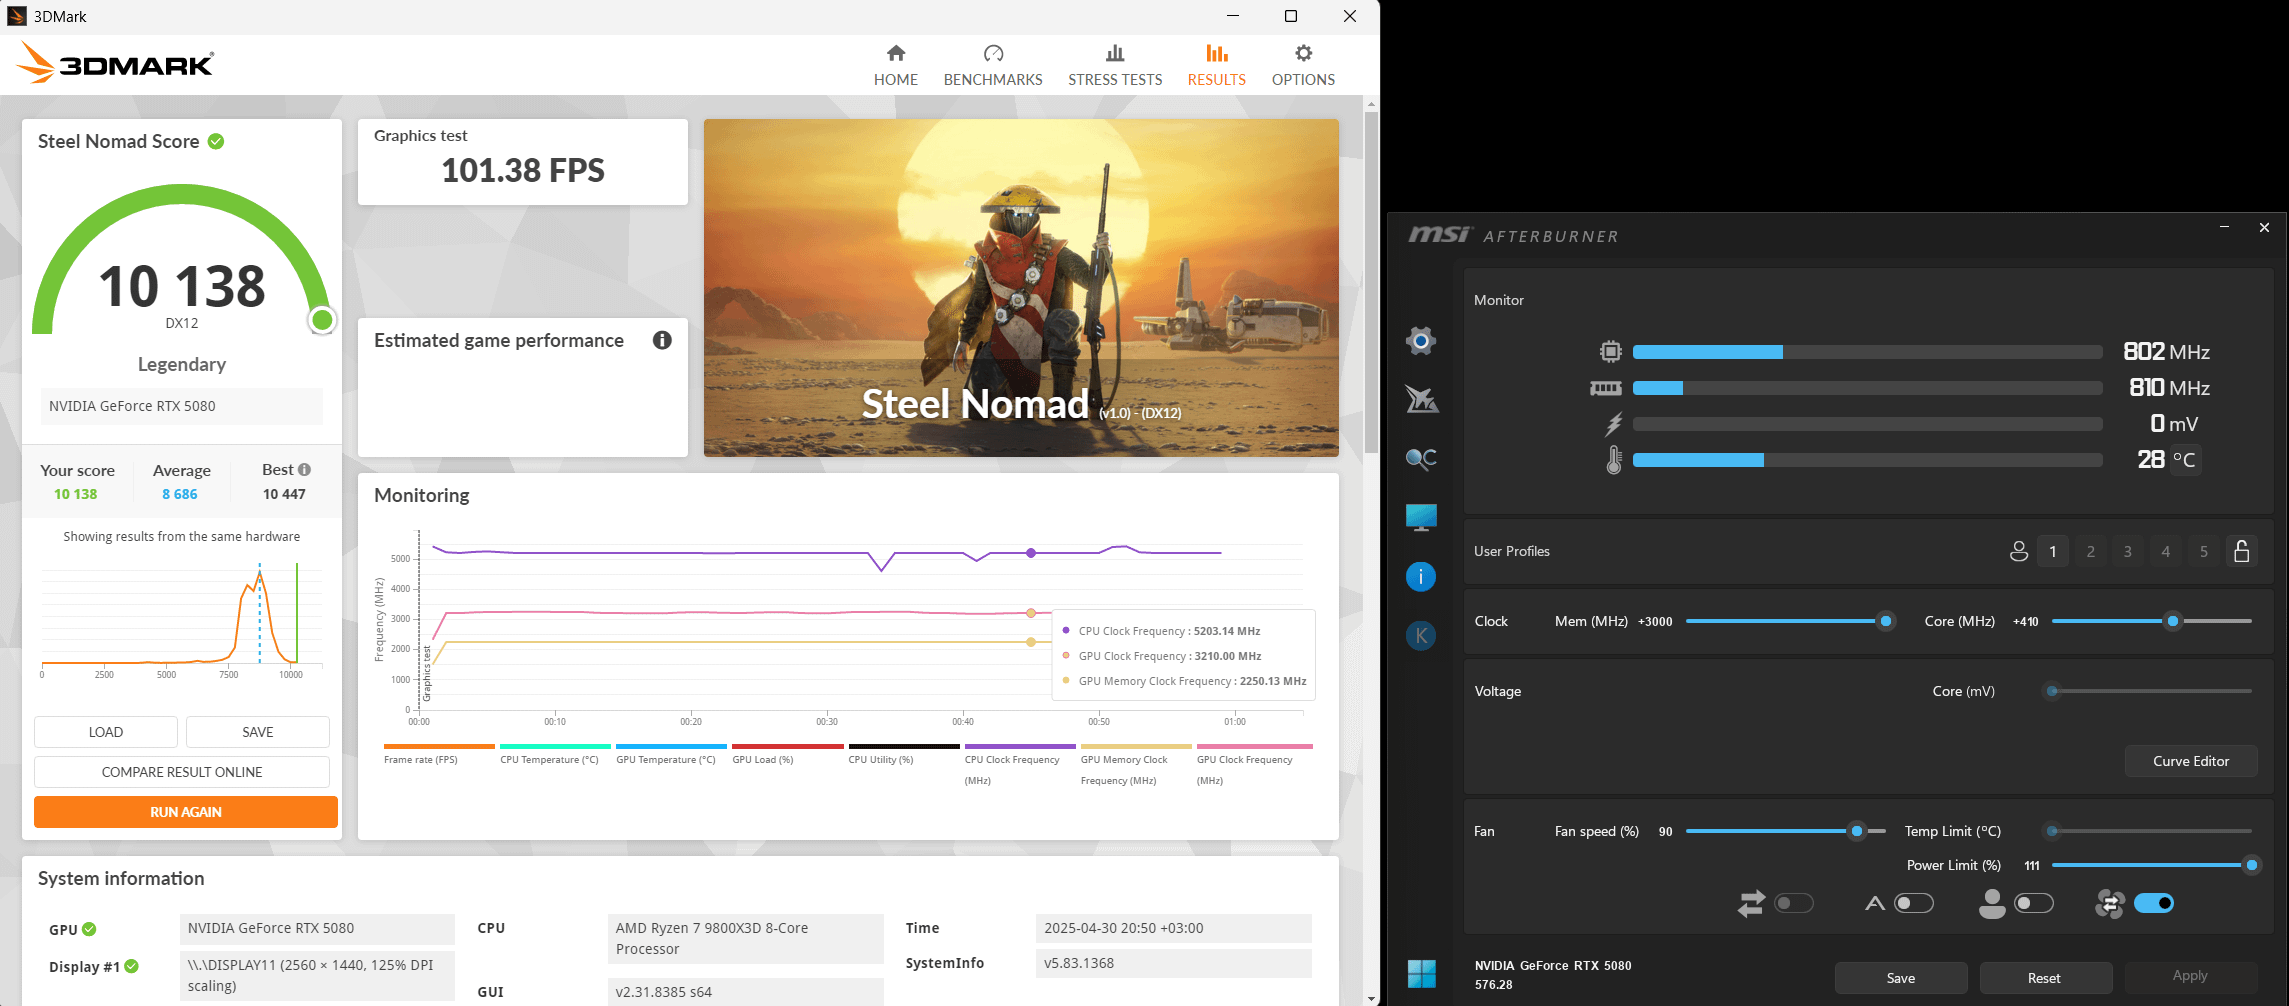This screenshot has height=1006, width=2289.
Task: Click the sync arrows icon below fan controls
Action: [x=1751, y=904]
